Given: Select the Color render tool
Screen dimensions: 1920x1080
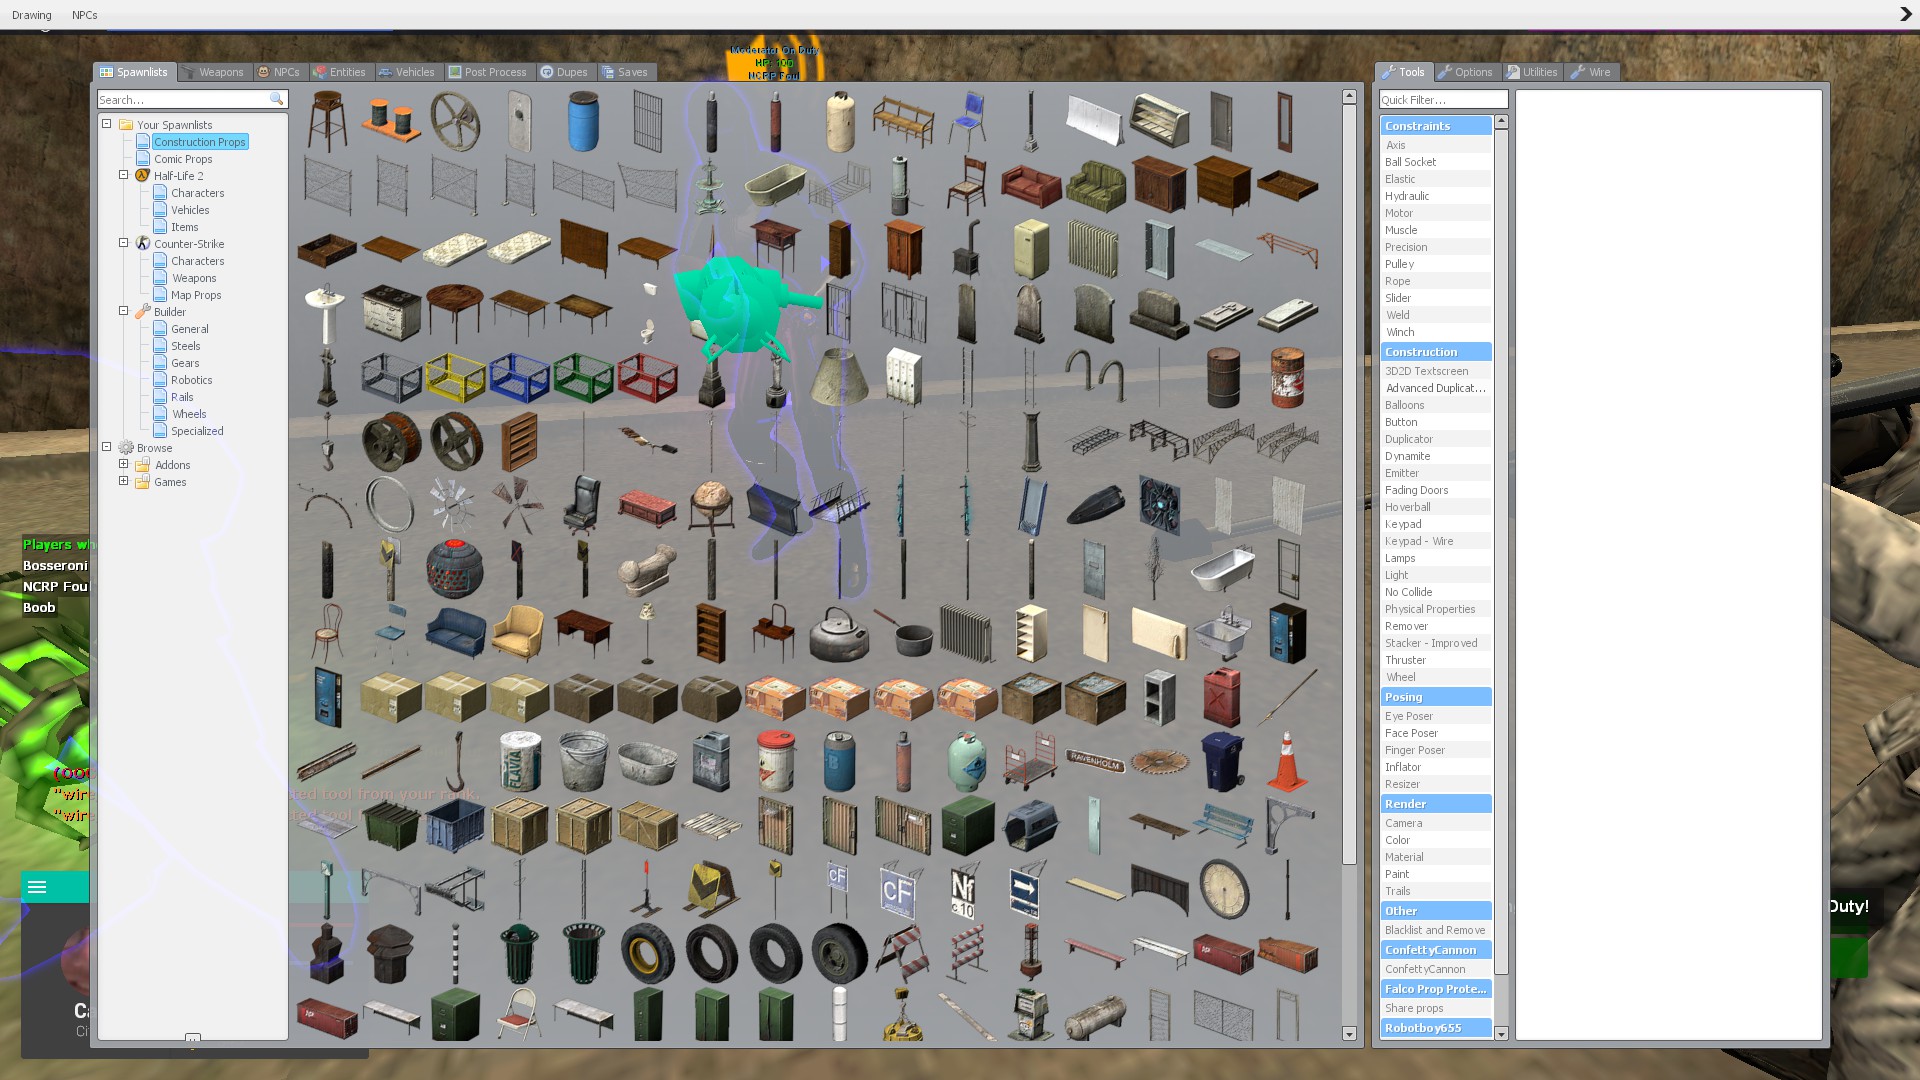Looking at the screenshot, I should pos(1436,840).
